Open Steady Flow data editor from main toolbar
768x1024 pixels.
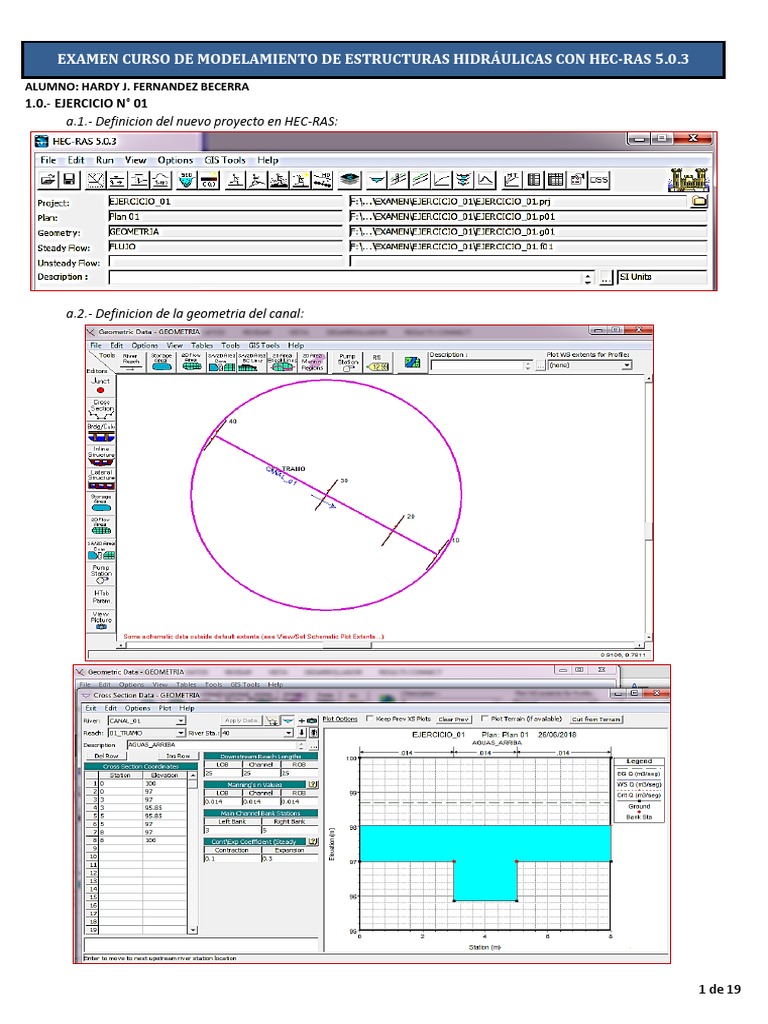(117, 180)
